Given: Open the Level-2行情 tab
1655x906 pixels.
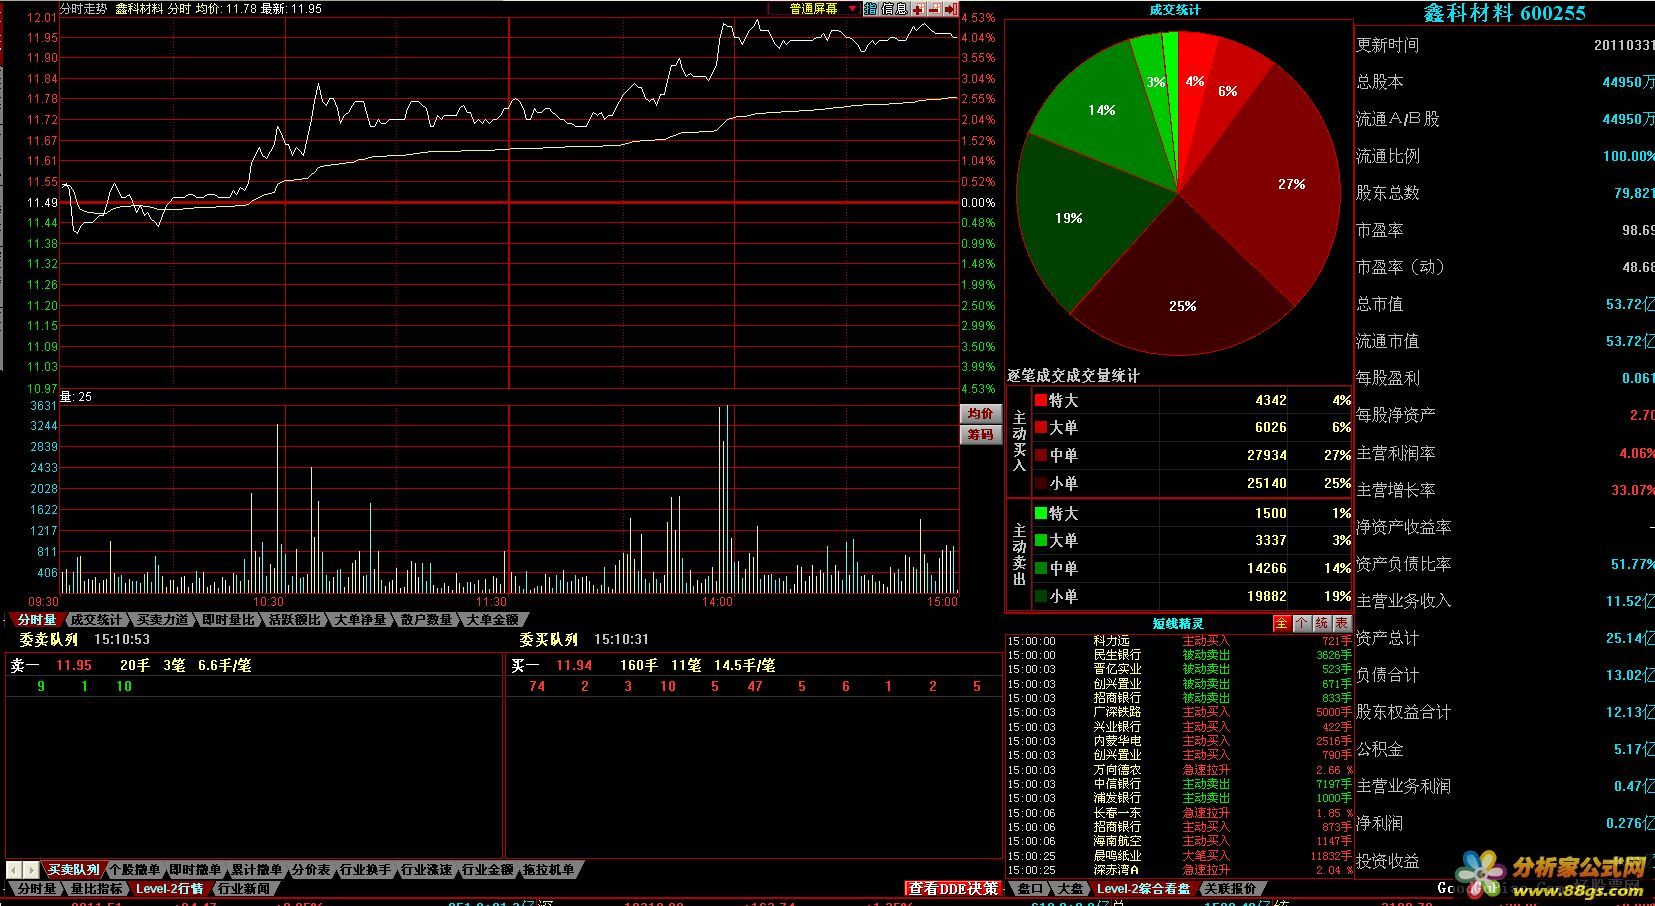Looking at the screenshot, I should click(169, 888).
